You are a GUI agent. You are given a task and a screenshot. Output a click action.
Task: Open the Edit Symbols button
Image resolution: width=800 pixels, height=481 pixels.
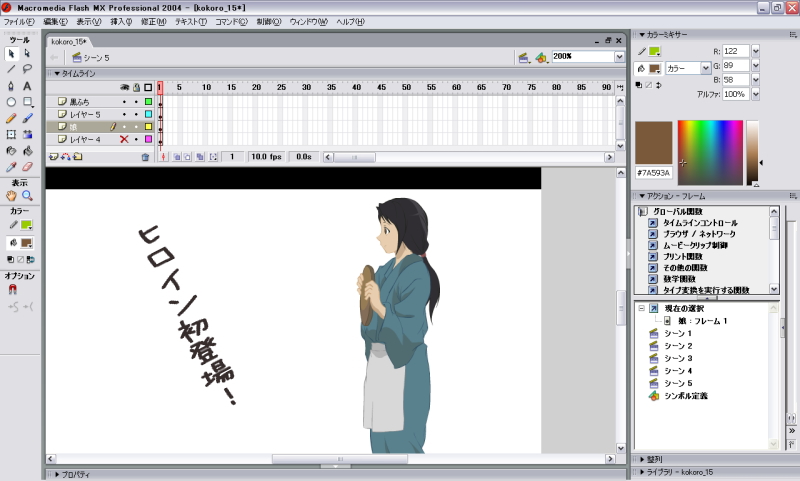click(541, 58)
